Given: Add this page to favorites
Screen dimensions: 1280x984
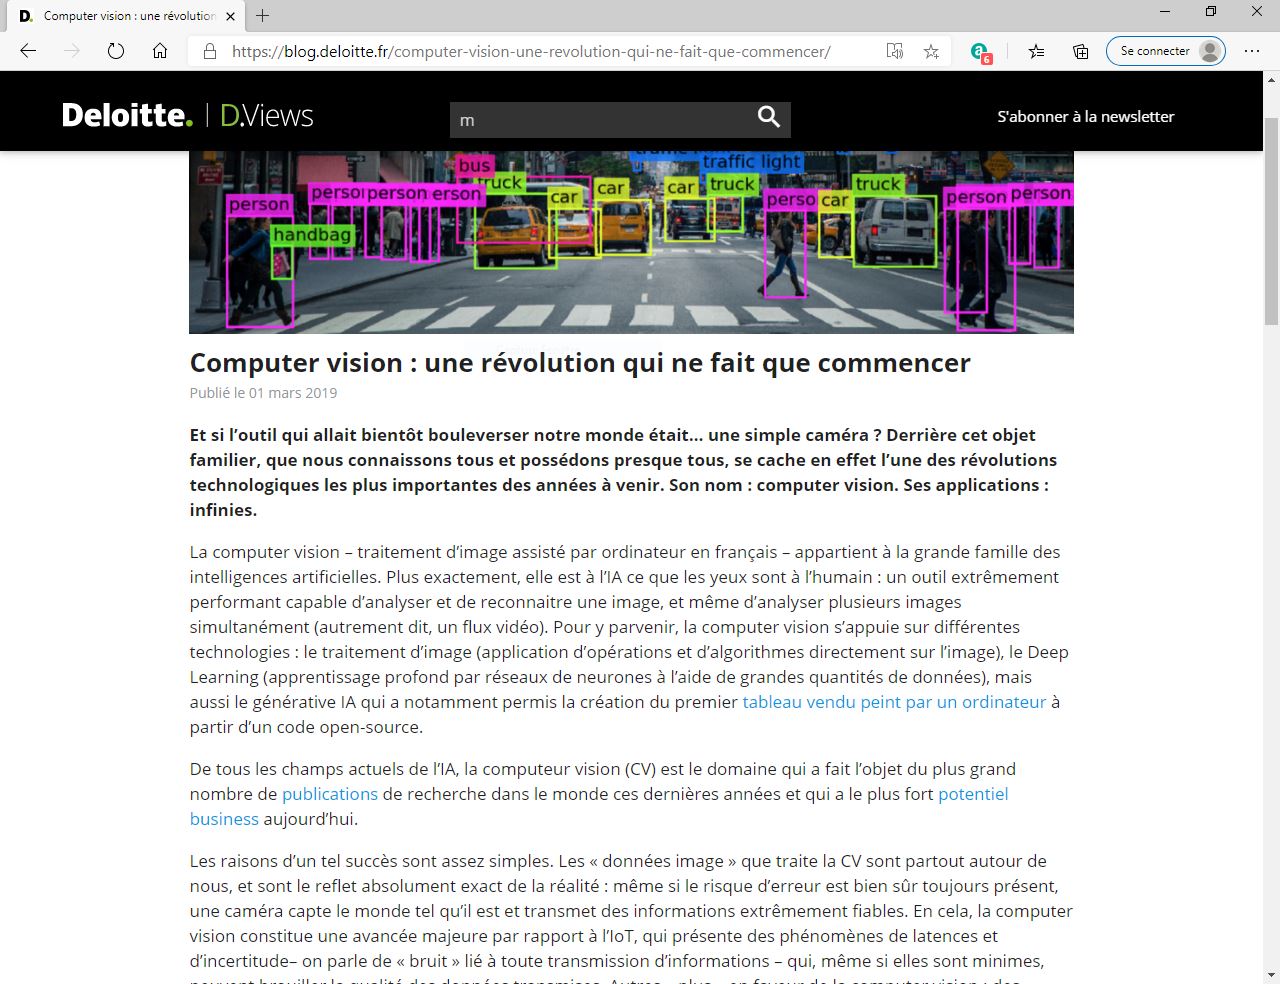Looking at the screenshot, I should point(931,51).
